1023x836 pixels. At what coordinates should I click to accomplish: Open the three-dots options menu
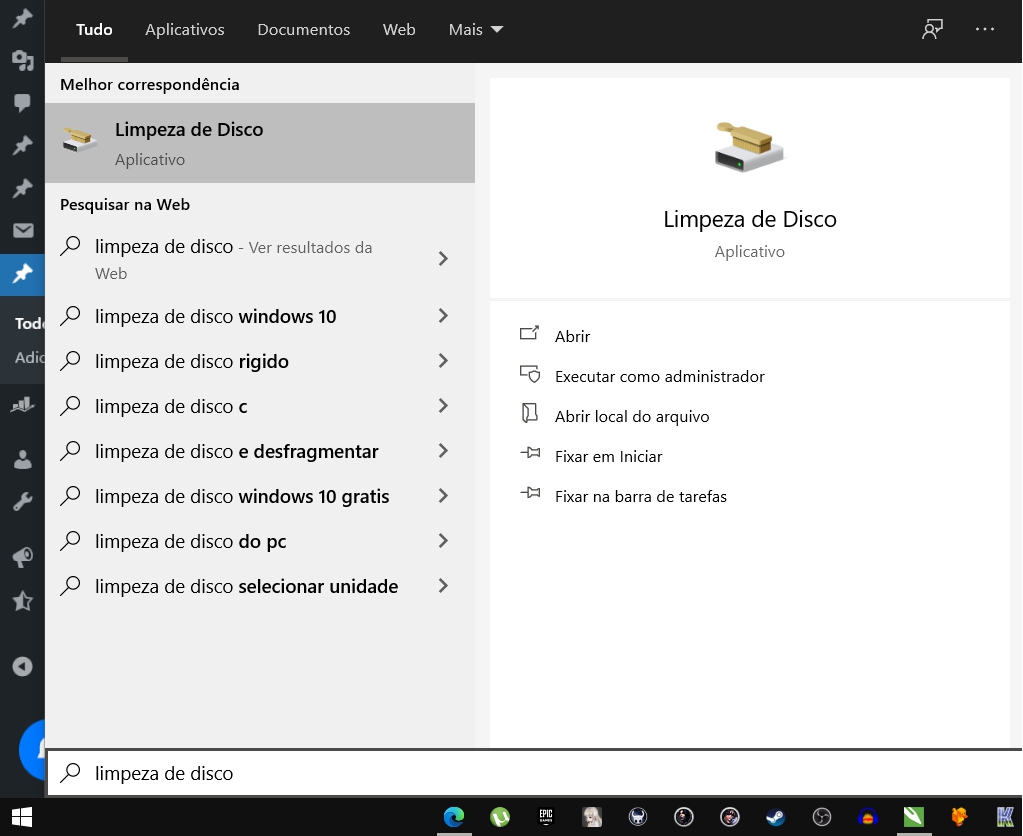pos(985,29)
